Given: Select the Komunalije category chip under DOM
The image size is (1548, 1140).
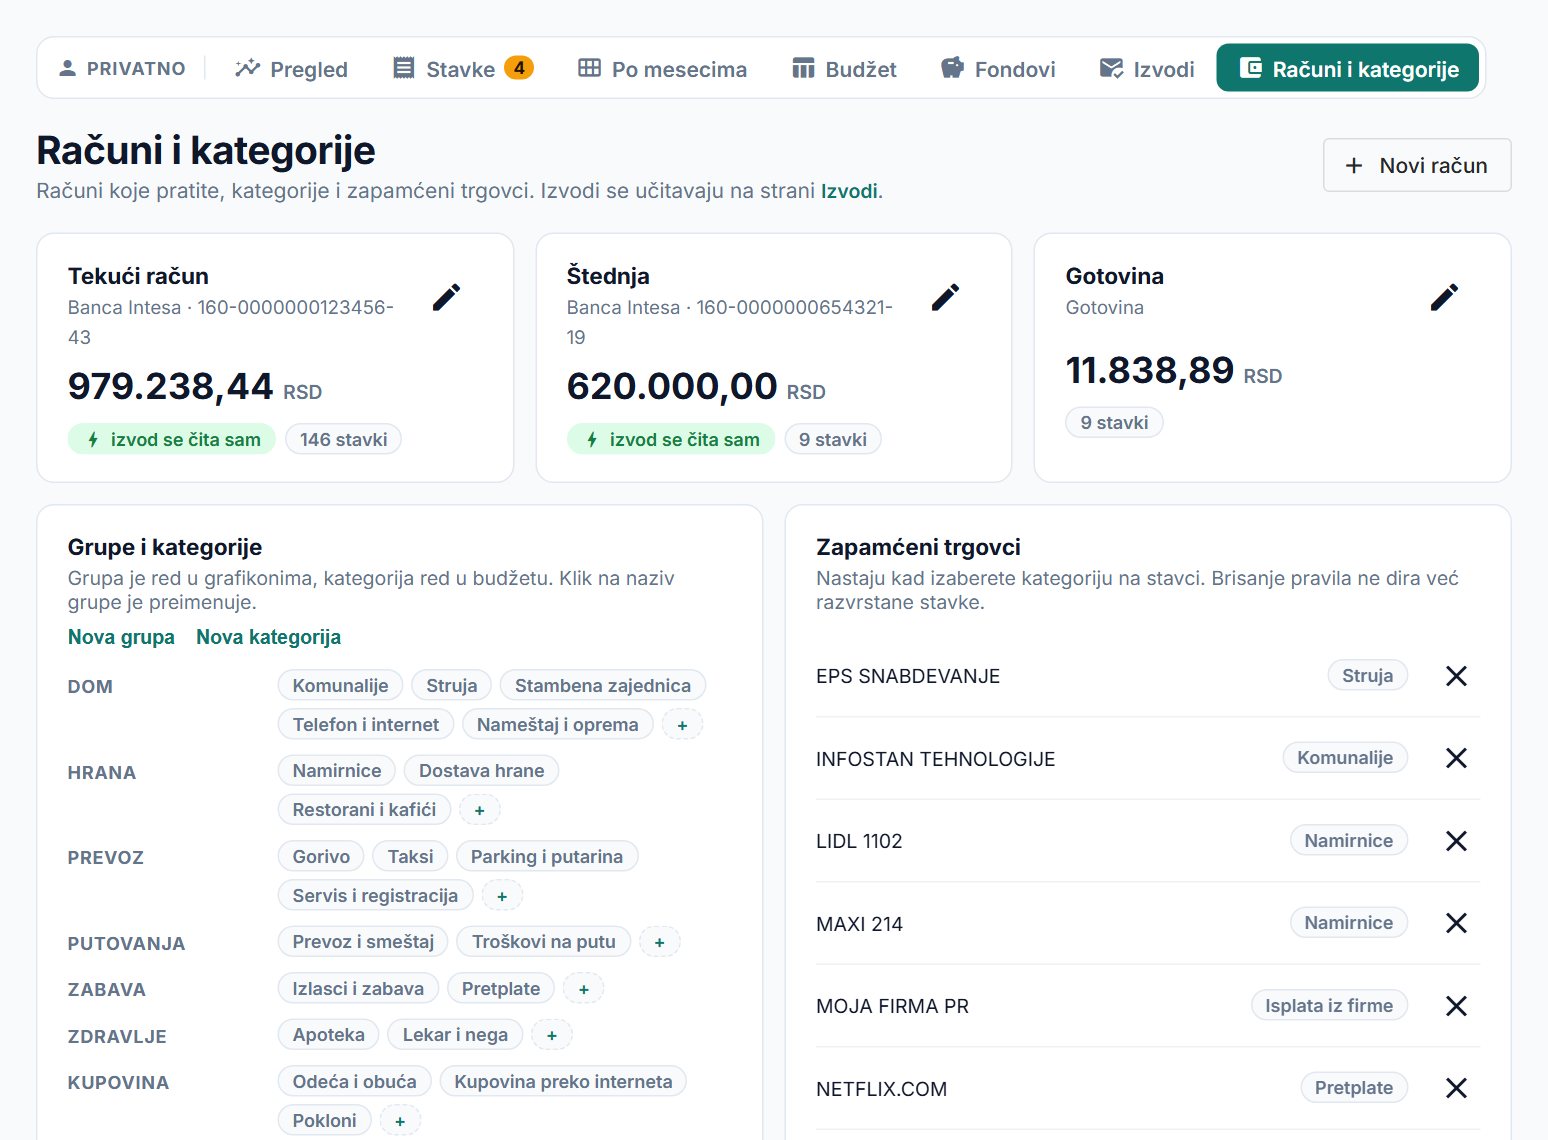Looking at the screenshot, I should tap(340, 685).
